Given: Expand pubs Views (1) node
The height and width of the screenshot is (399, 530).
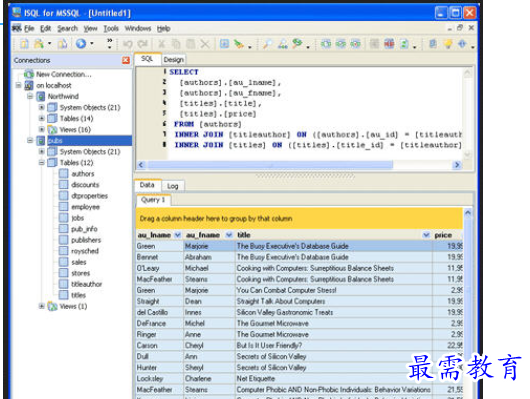Looking at the screenshot, I should [x=41, y=306].
